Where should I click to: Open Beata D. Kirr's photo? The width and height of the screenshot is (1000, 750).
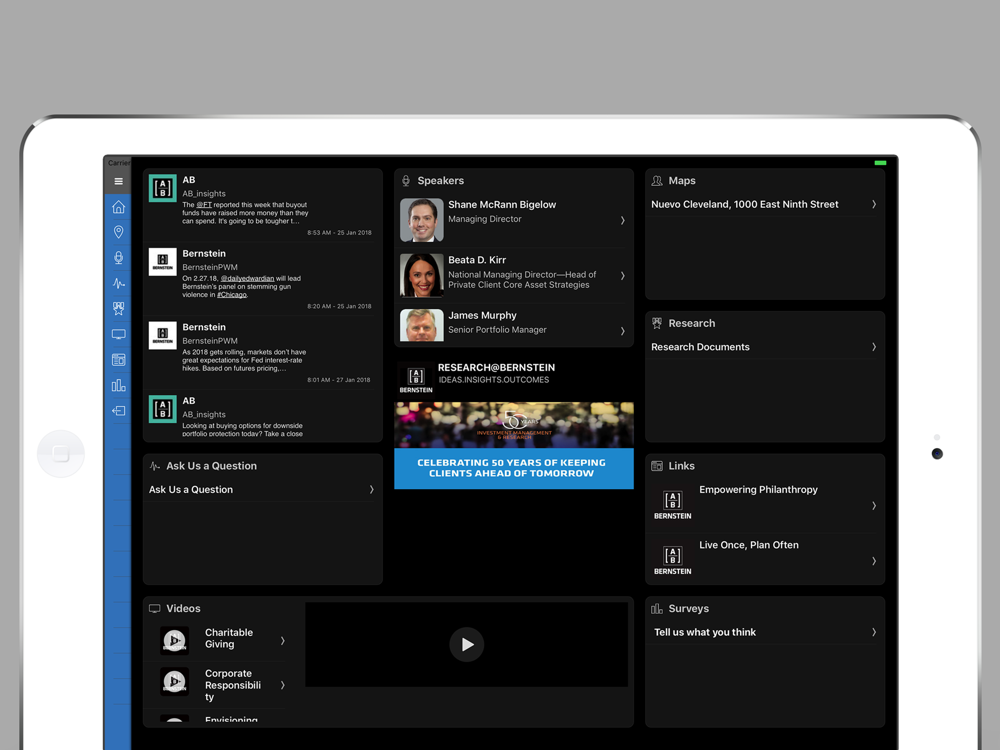422,276
